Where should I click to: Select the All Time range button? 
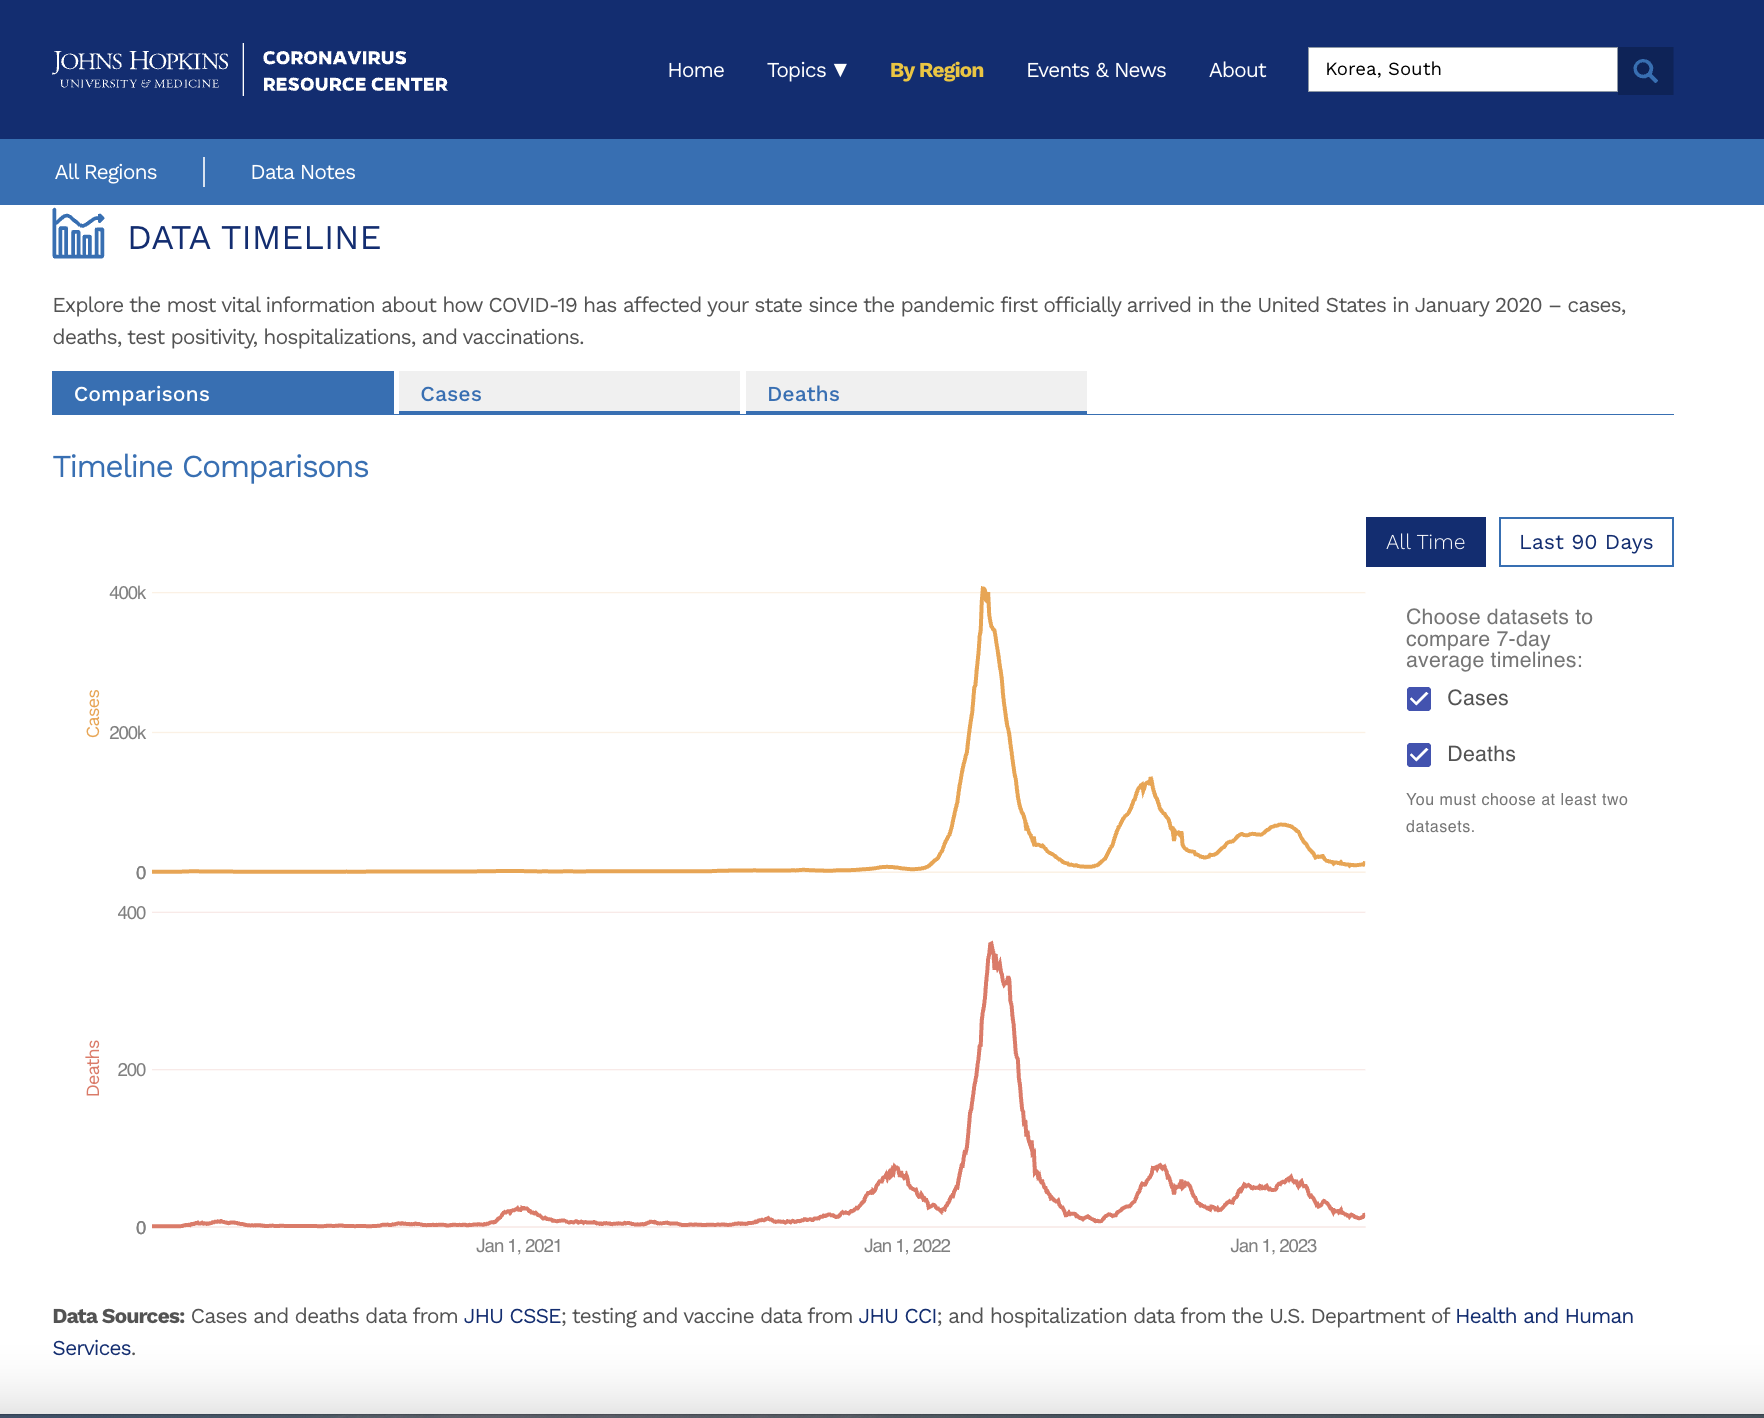coord(1425,542)
